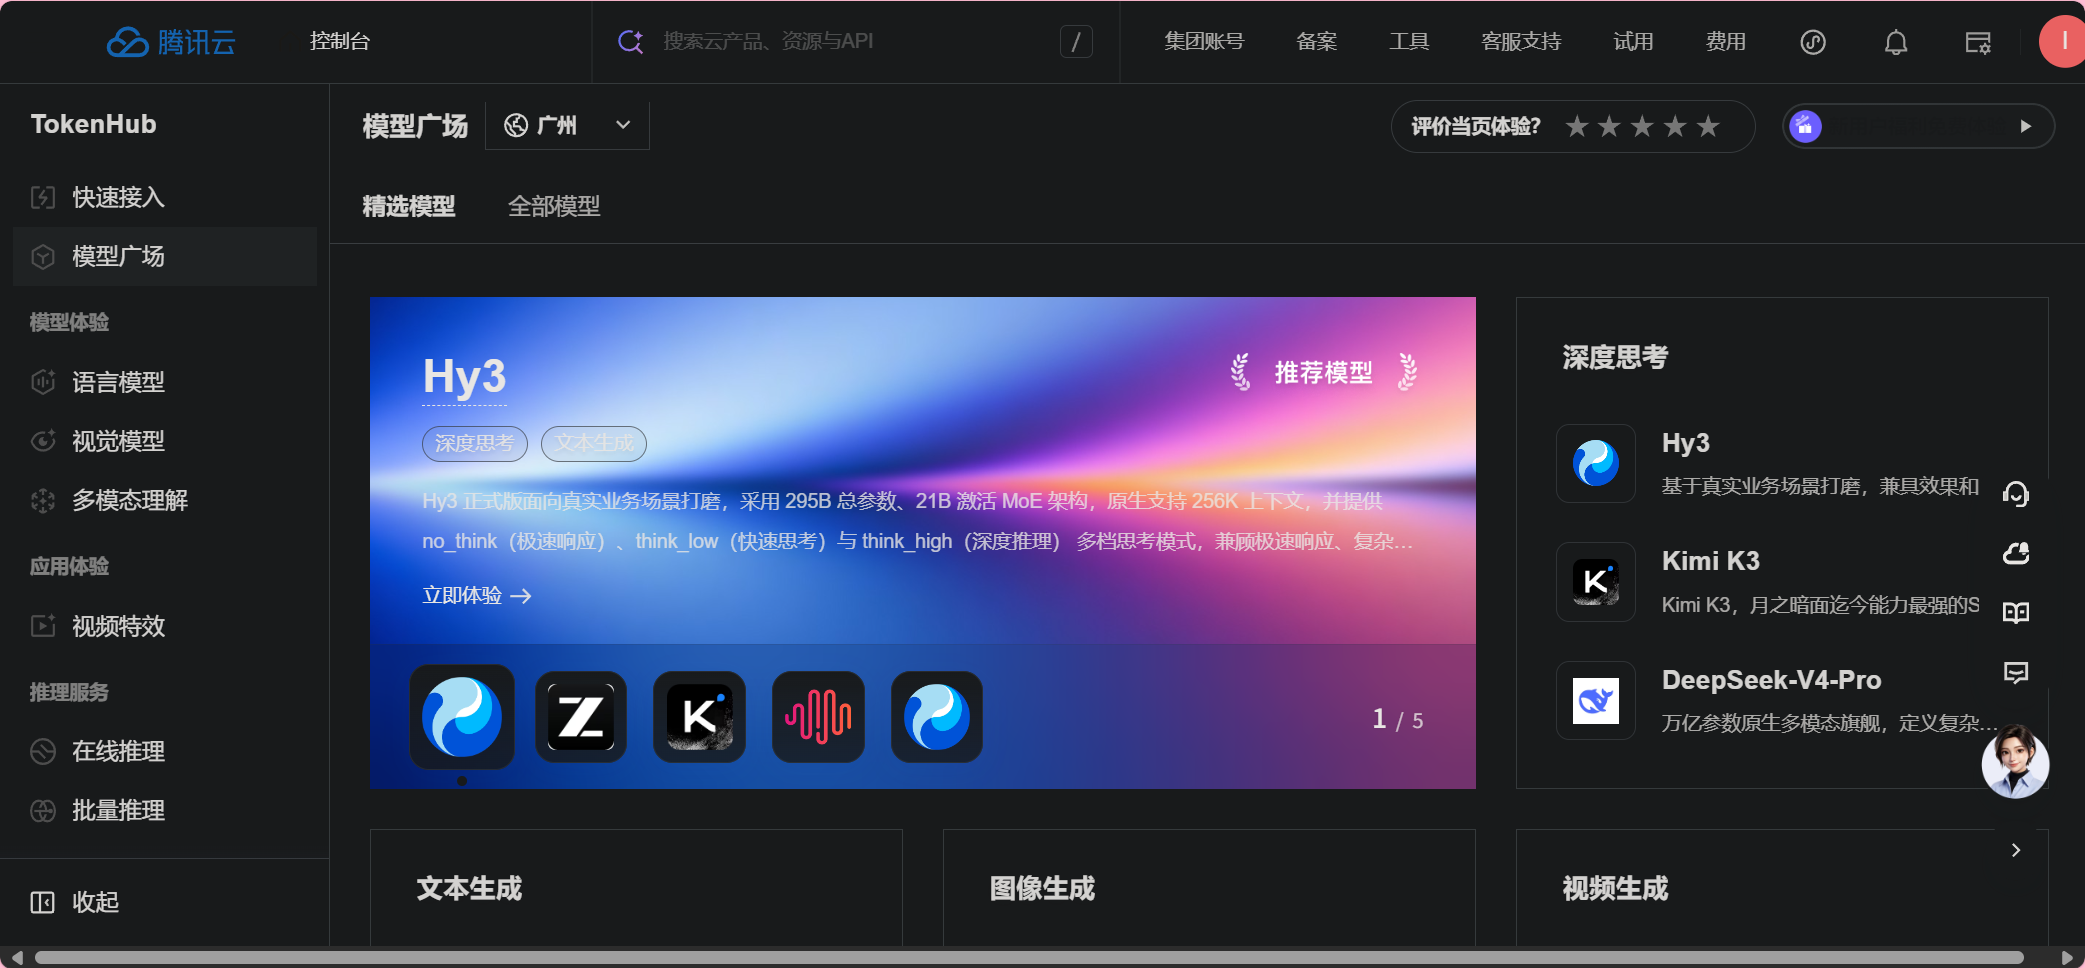The image size is (2085, 968).
Task: Open the 试用 menu
Action: [x=1634, y=42]
